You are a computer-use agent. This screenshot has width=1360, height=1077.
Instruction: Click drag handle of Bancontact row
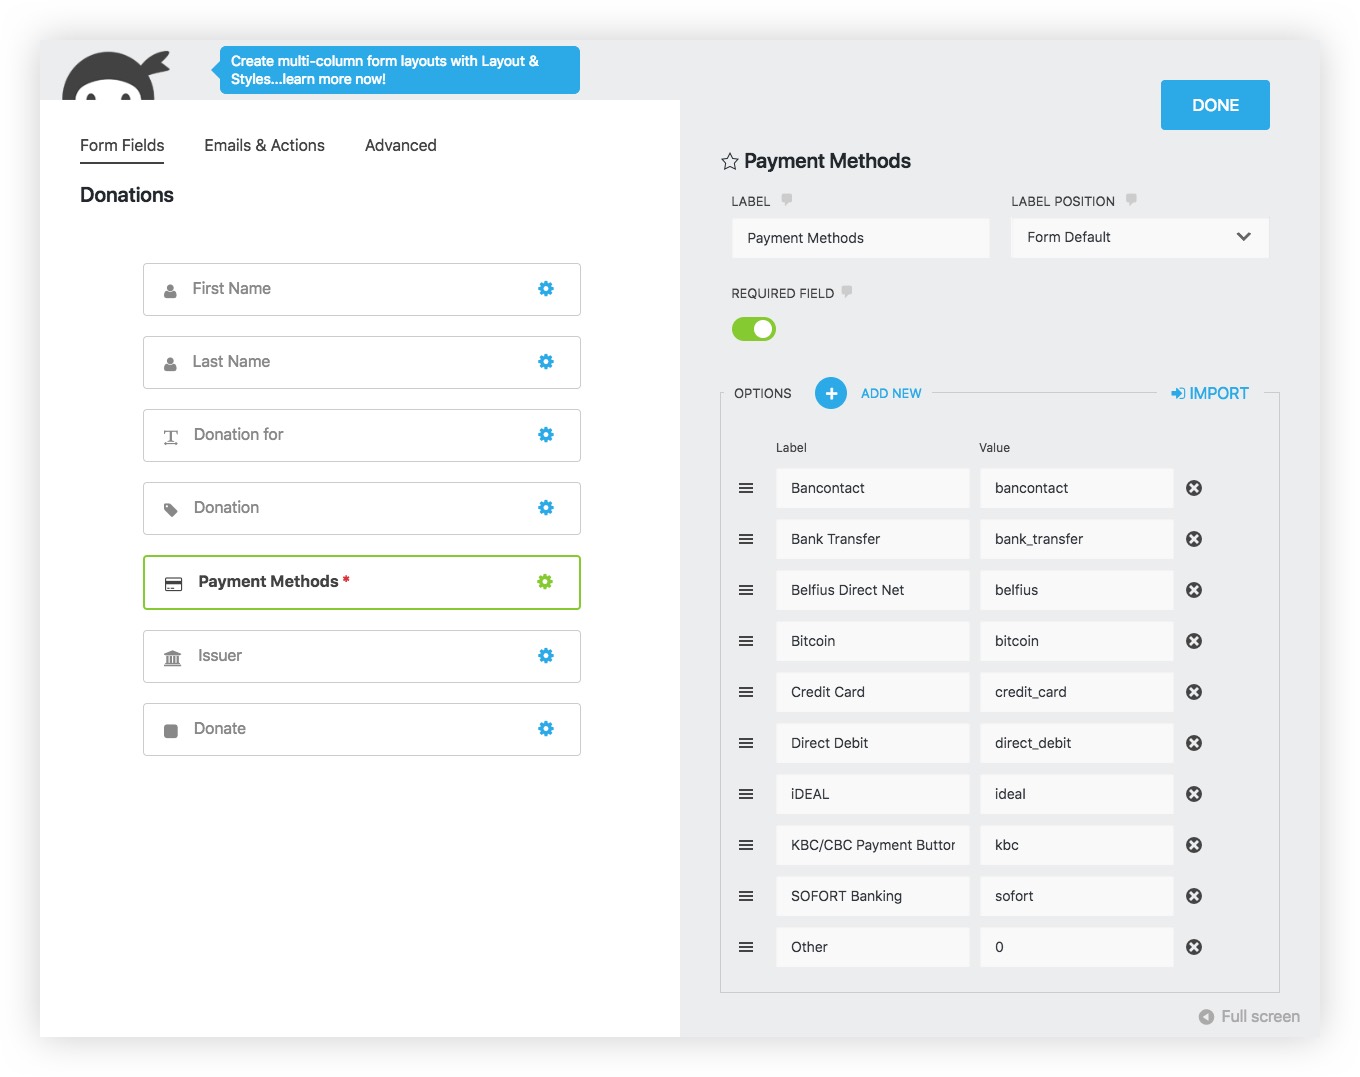pyautogui.click(x=746, y=488)
